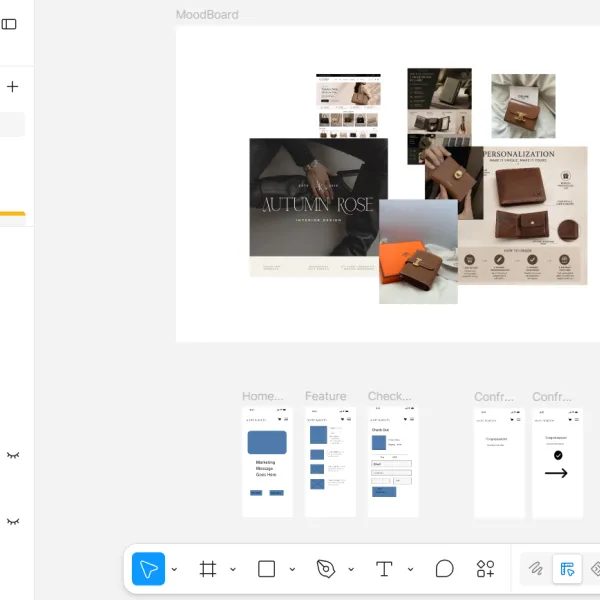The width and height of the screenshot is (600, 600).
Task: Click right blue button in Home frame
Action: tap(276, 493)
